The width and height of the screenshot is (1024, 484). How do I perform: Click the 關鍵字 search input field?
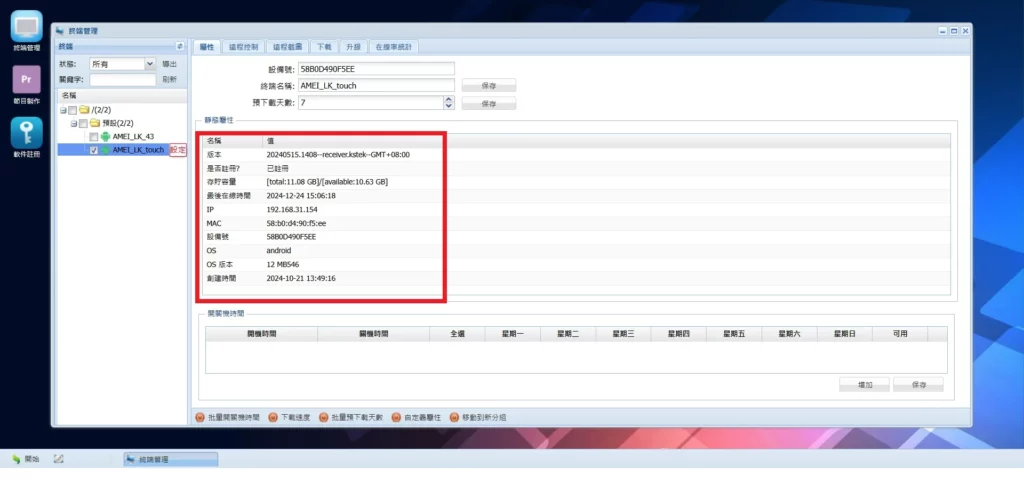(122, 79)
